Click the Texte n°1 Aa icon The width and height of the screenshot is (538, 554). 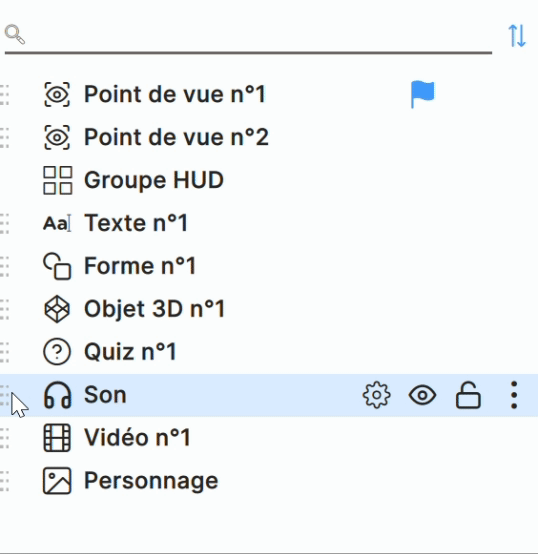tap(57, 223)
